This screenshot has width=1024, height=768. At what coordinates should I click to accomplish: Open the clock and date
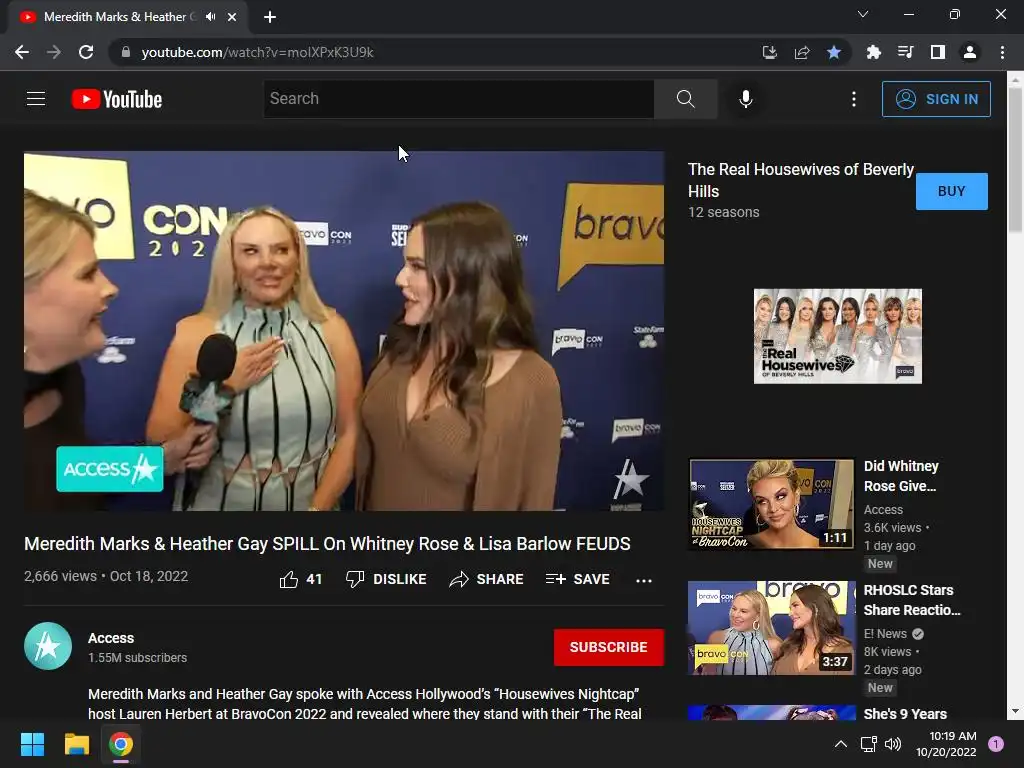[946, 744]
